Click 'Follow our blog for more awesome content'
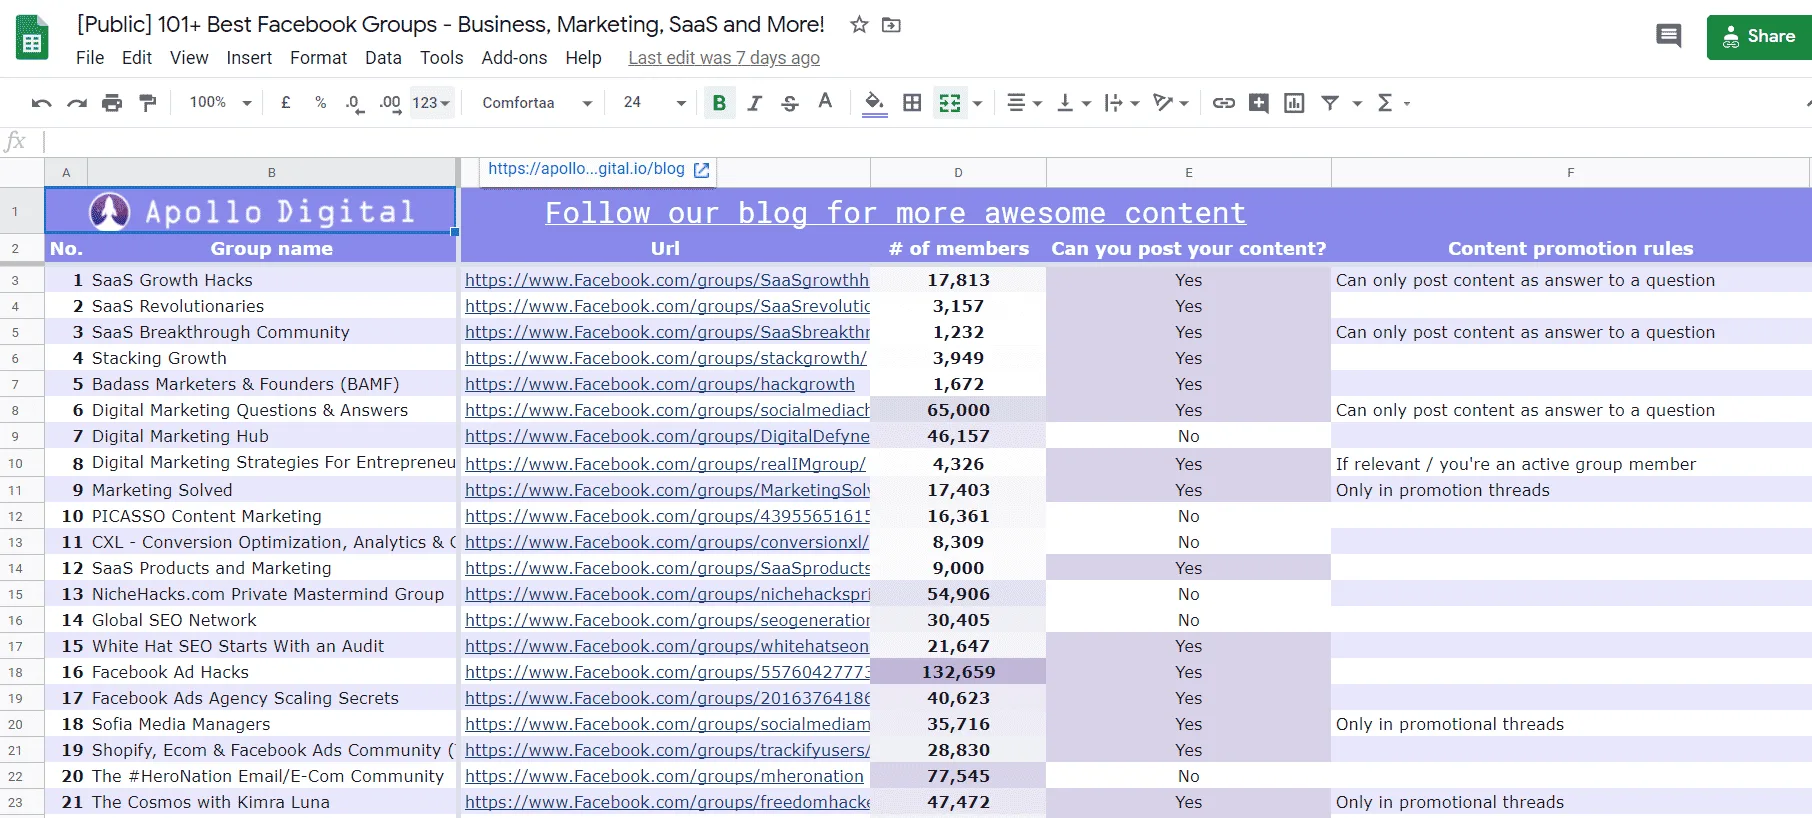This screenshot has width=1812, height=818. click(x=895, y=213)
